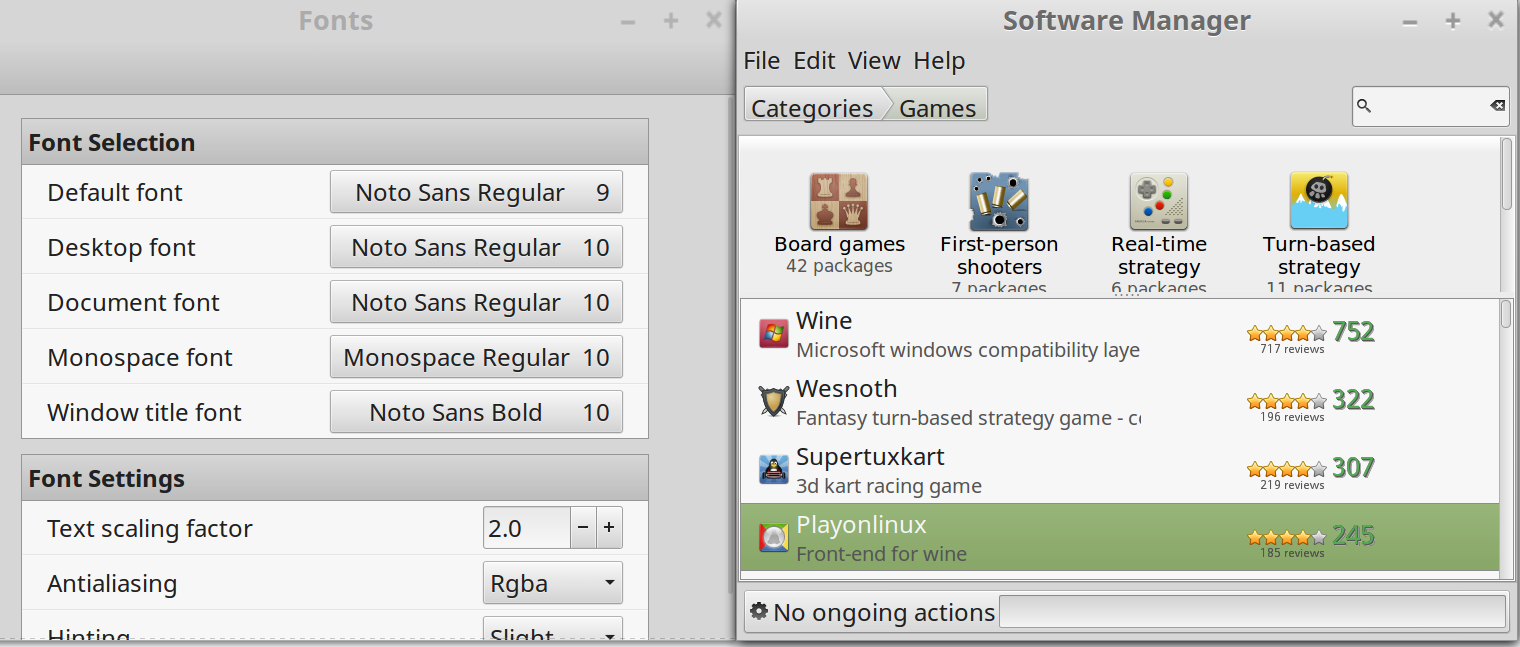Viewport: 1520px width, 647px height.
Task: Open the Hinting Slight dropdown
Action: pos(552,631)
